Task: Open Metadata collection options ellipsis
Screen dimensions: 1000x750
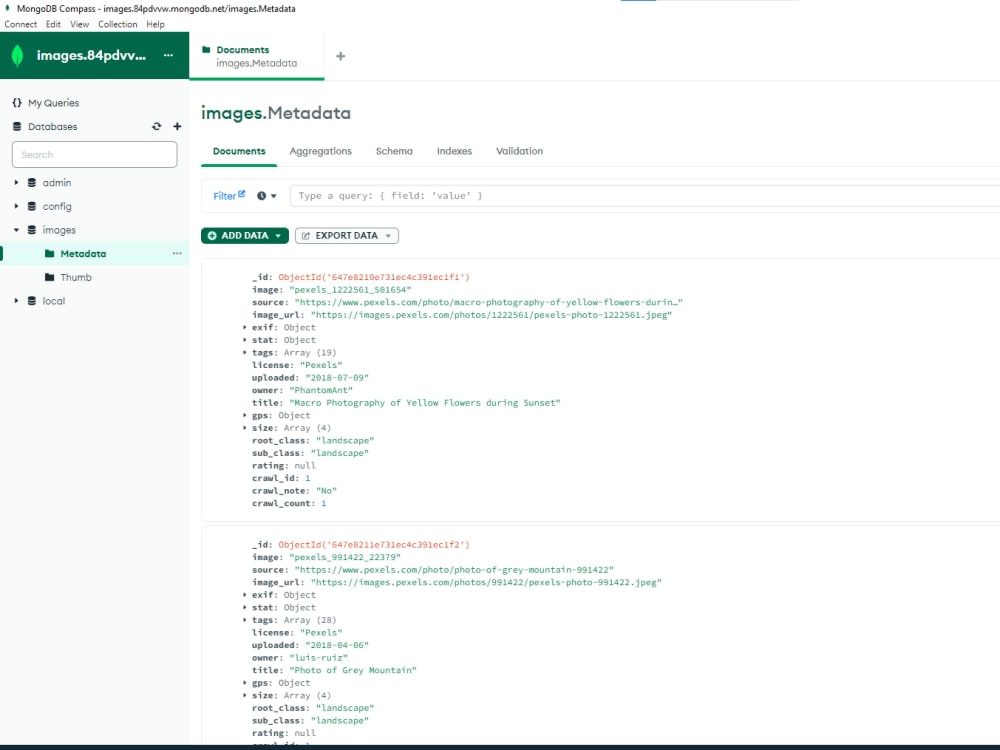Action: click(x=177, y=253)
